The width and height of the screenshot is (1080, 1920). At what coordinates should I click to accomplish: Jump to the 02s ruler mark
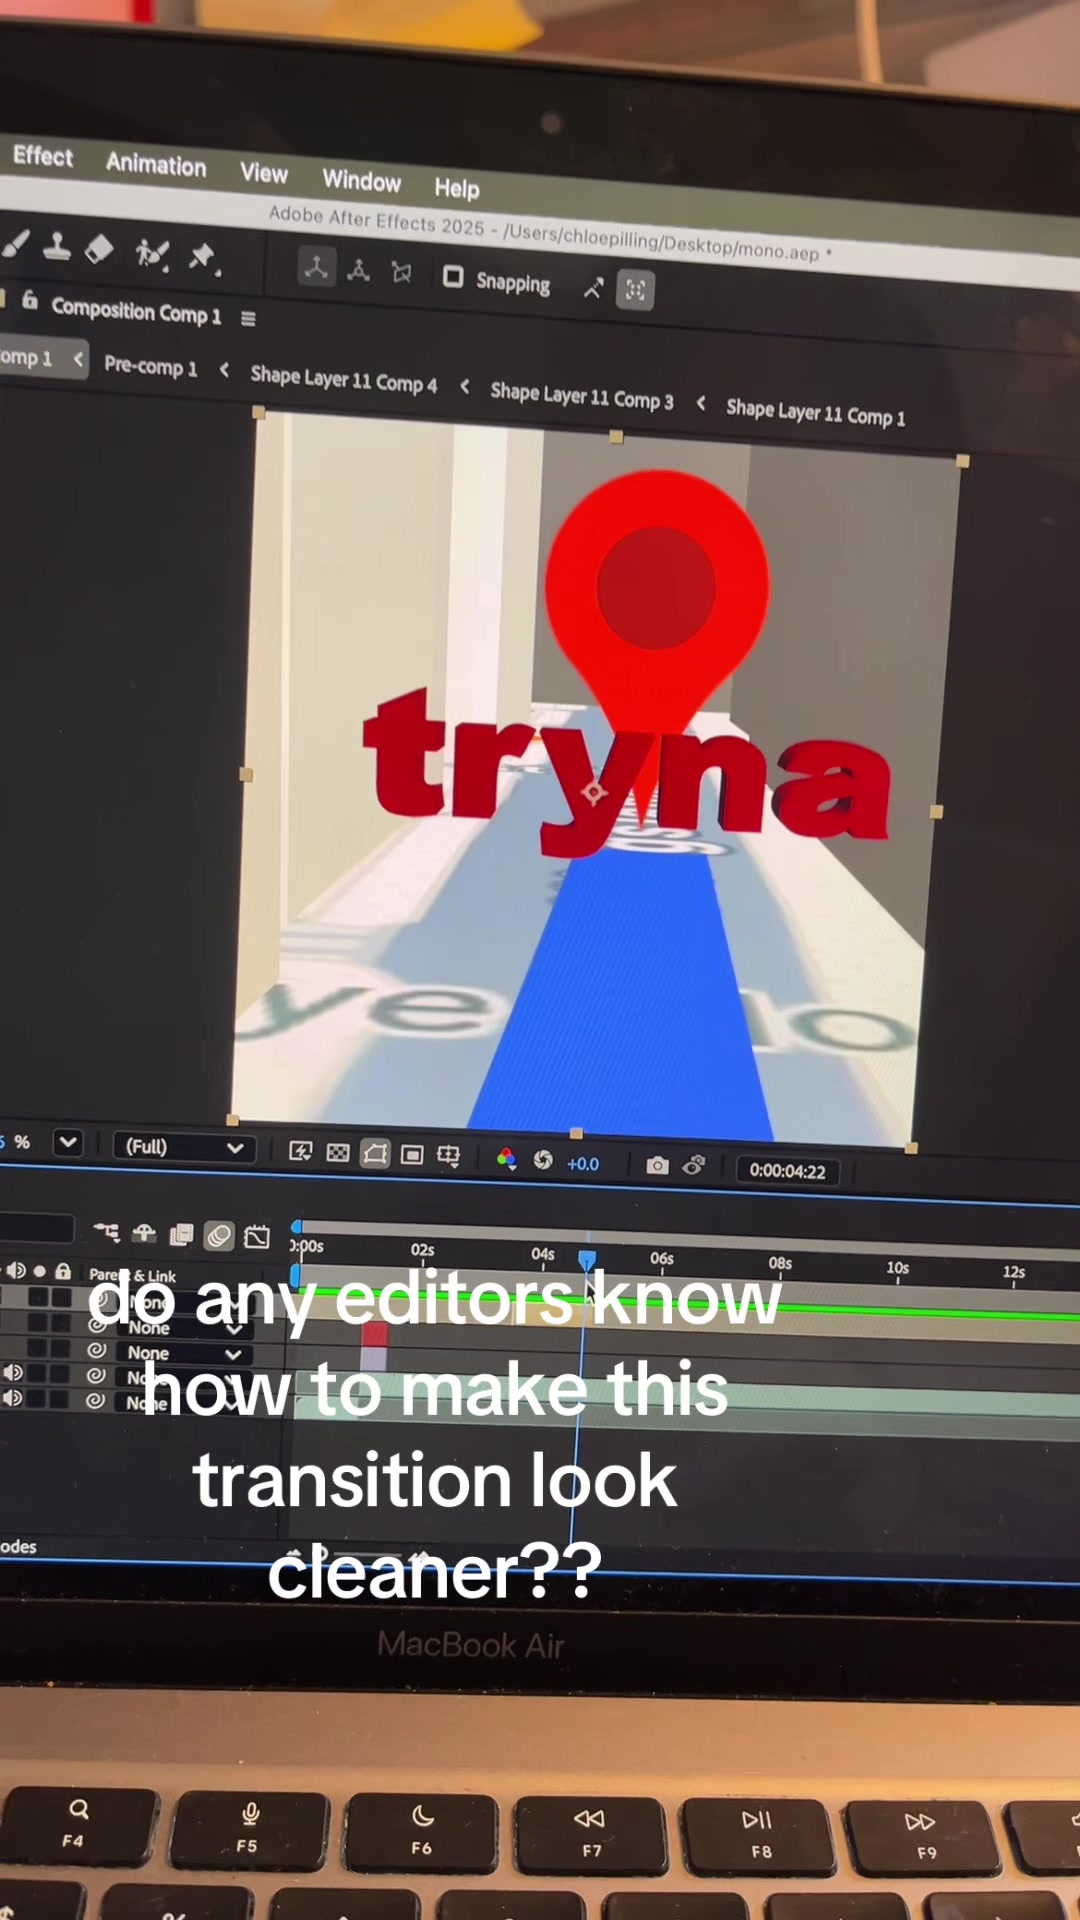423,1250
